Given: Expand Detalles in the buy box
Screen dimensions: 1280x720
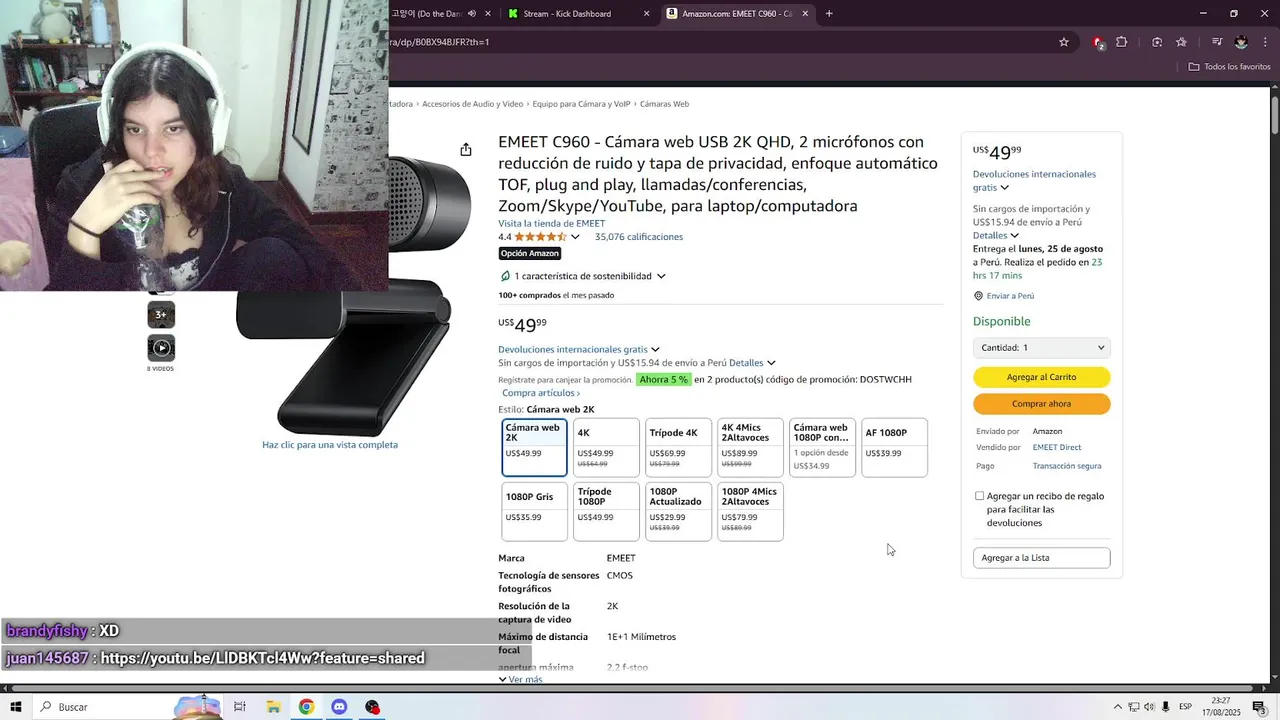Looking at the screenshot, I should pyautogui.click(x=996, y=236).
